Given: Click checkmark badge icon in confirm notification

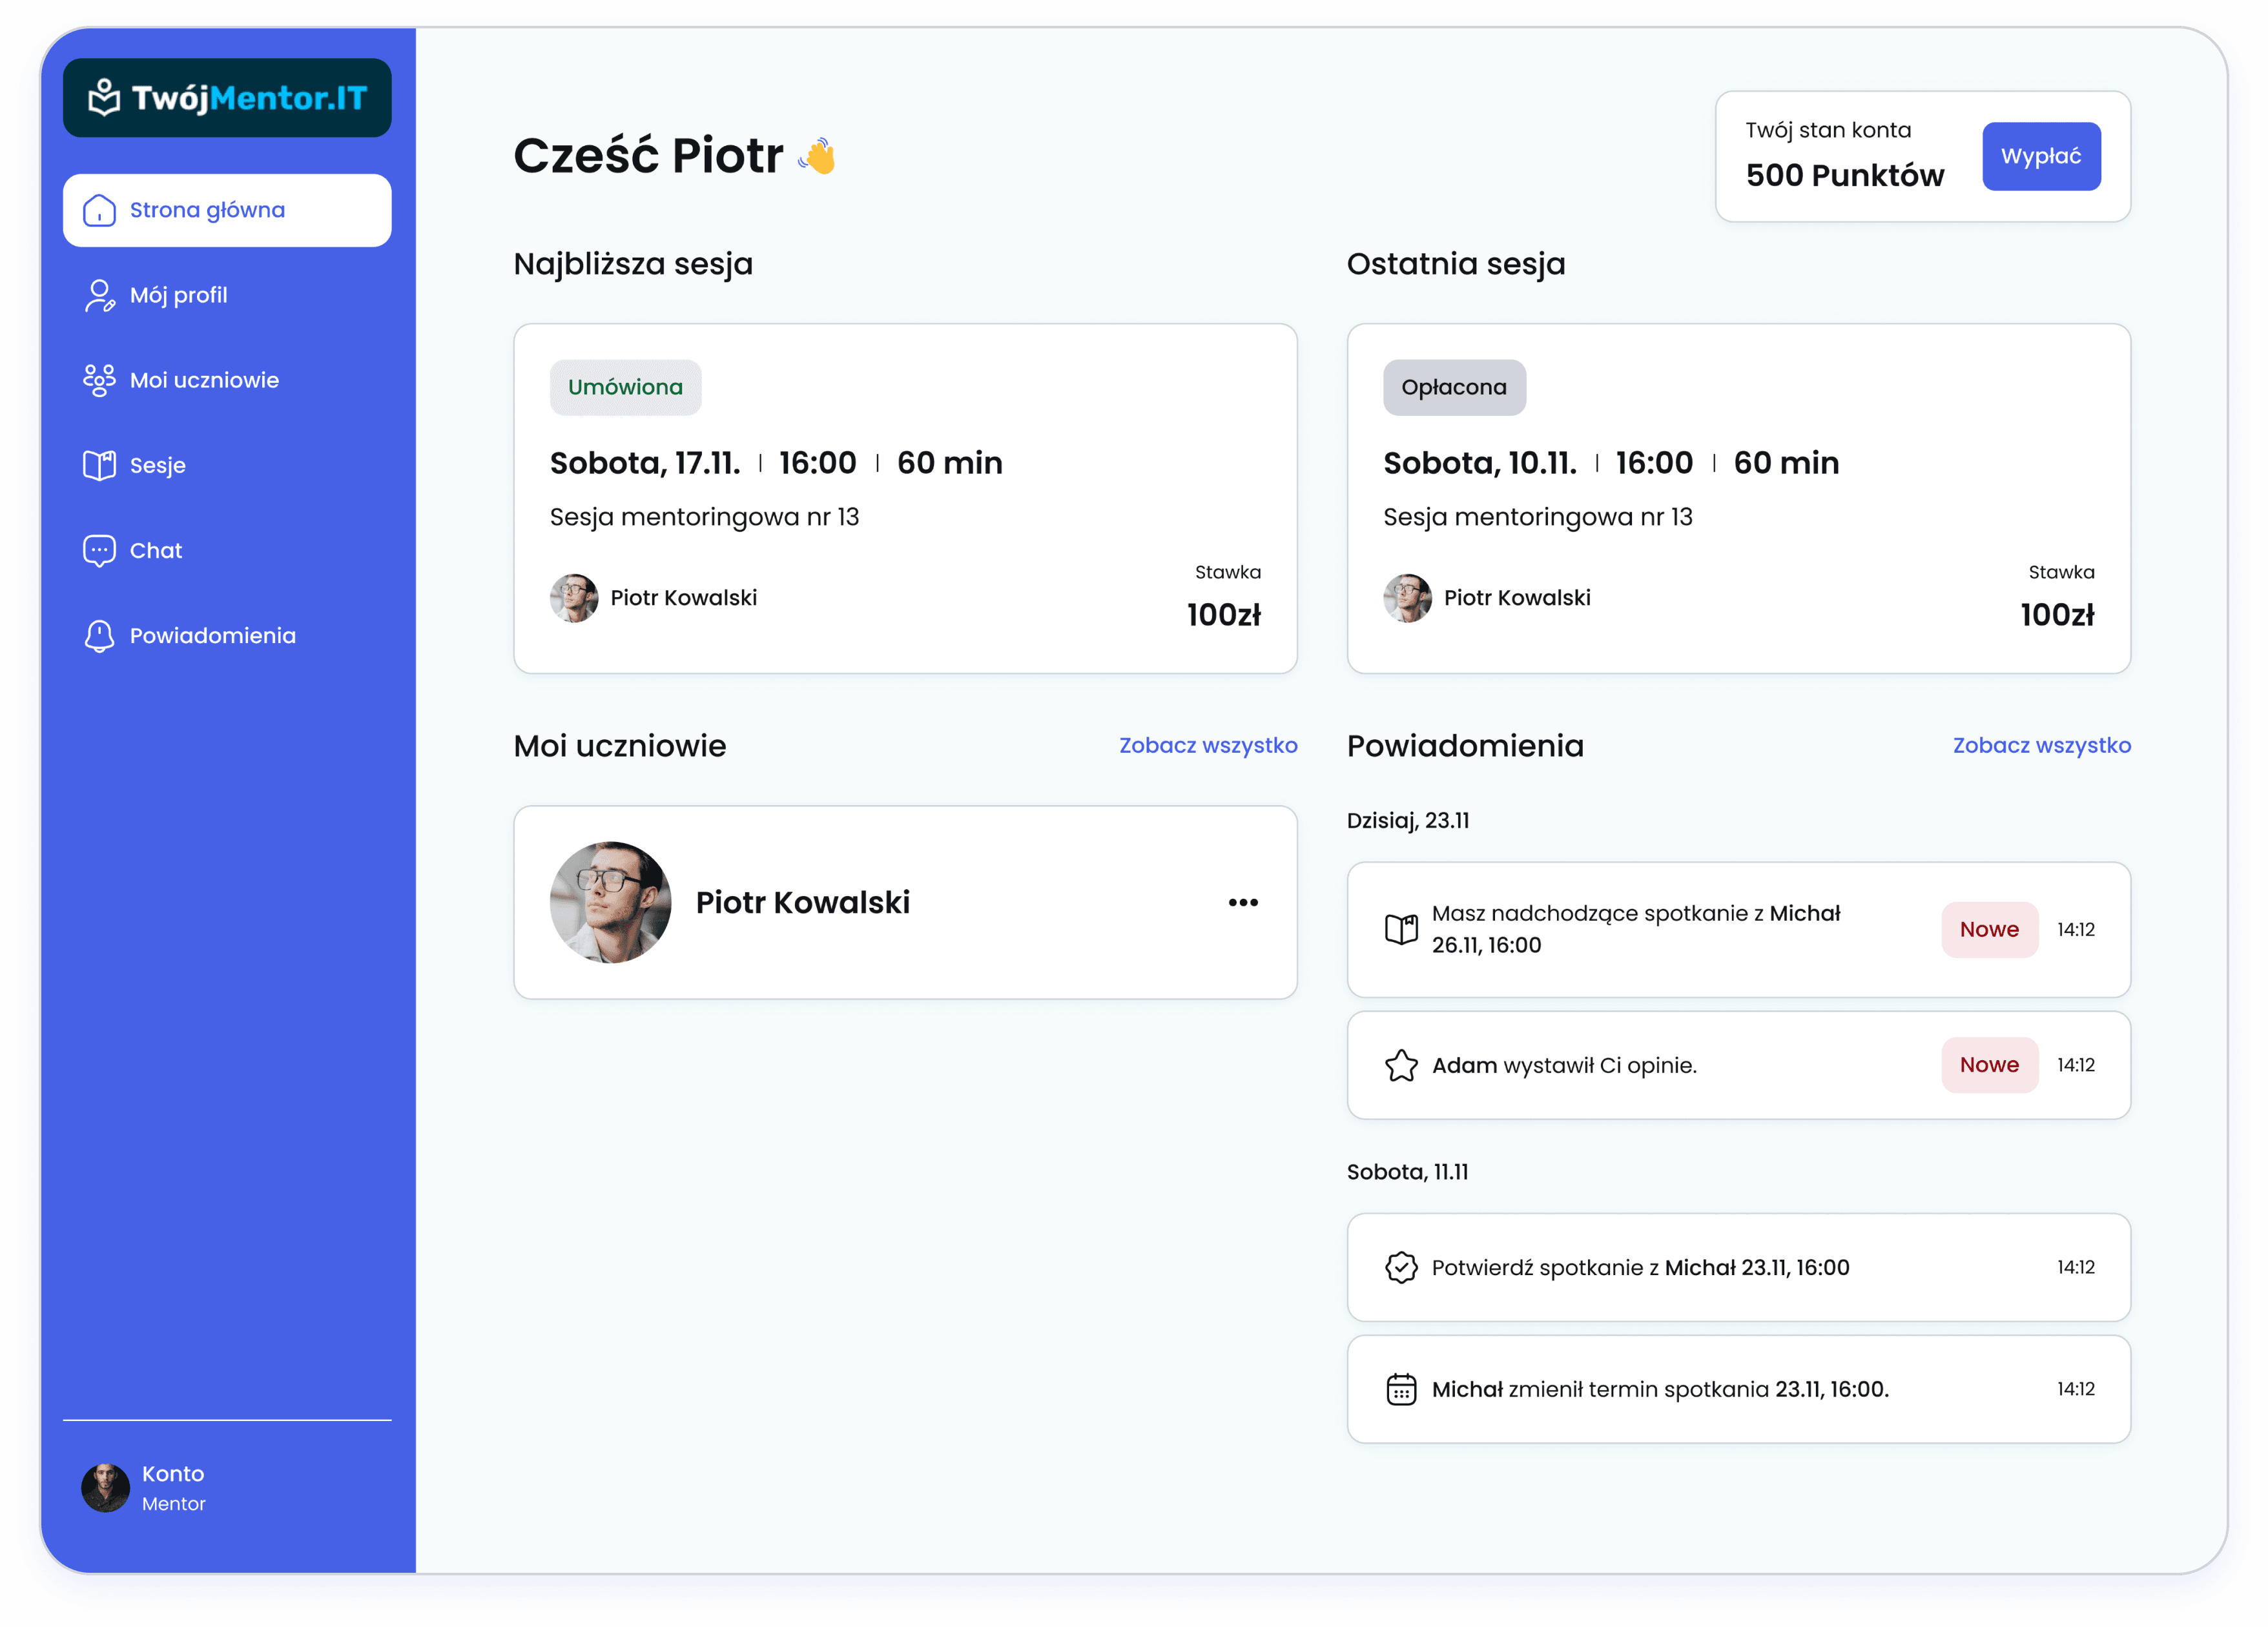Looking at the screenshot, I should coord(1401,1267).
